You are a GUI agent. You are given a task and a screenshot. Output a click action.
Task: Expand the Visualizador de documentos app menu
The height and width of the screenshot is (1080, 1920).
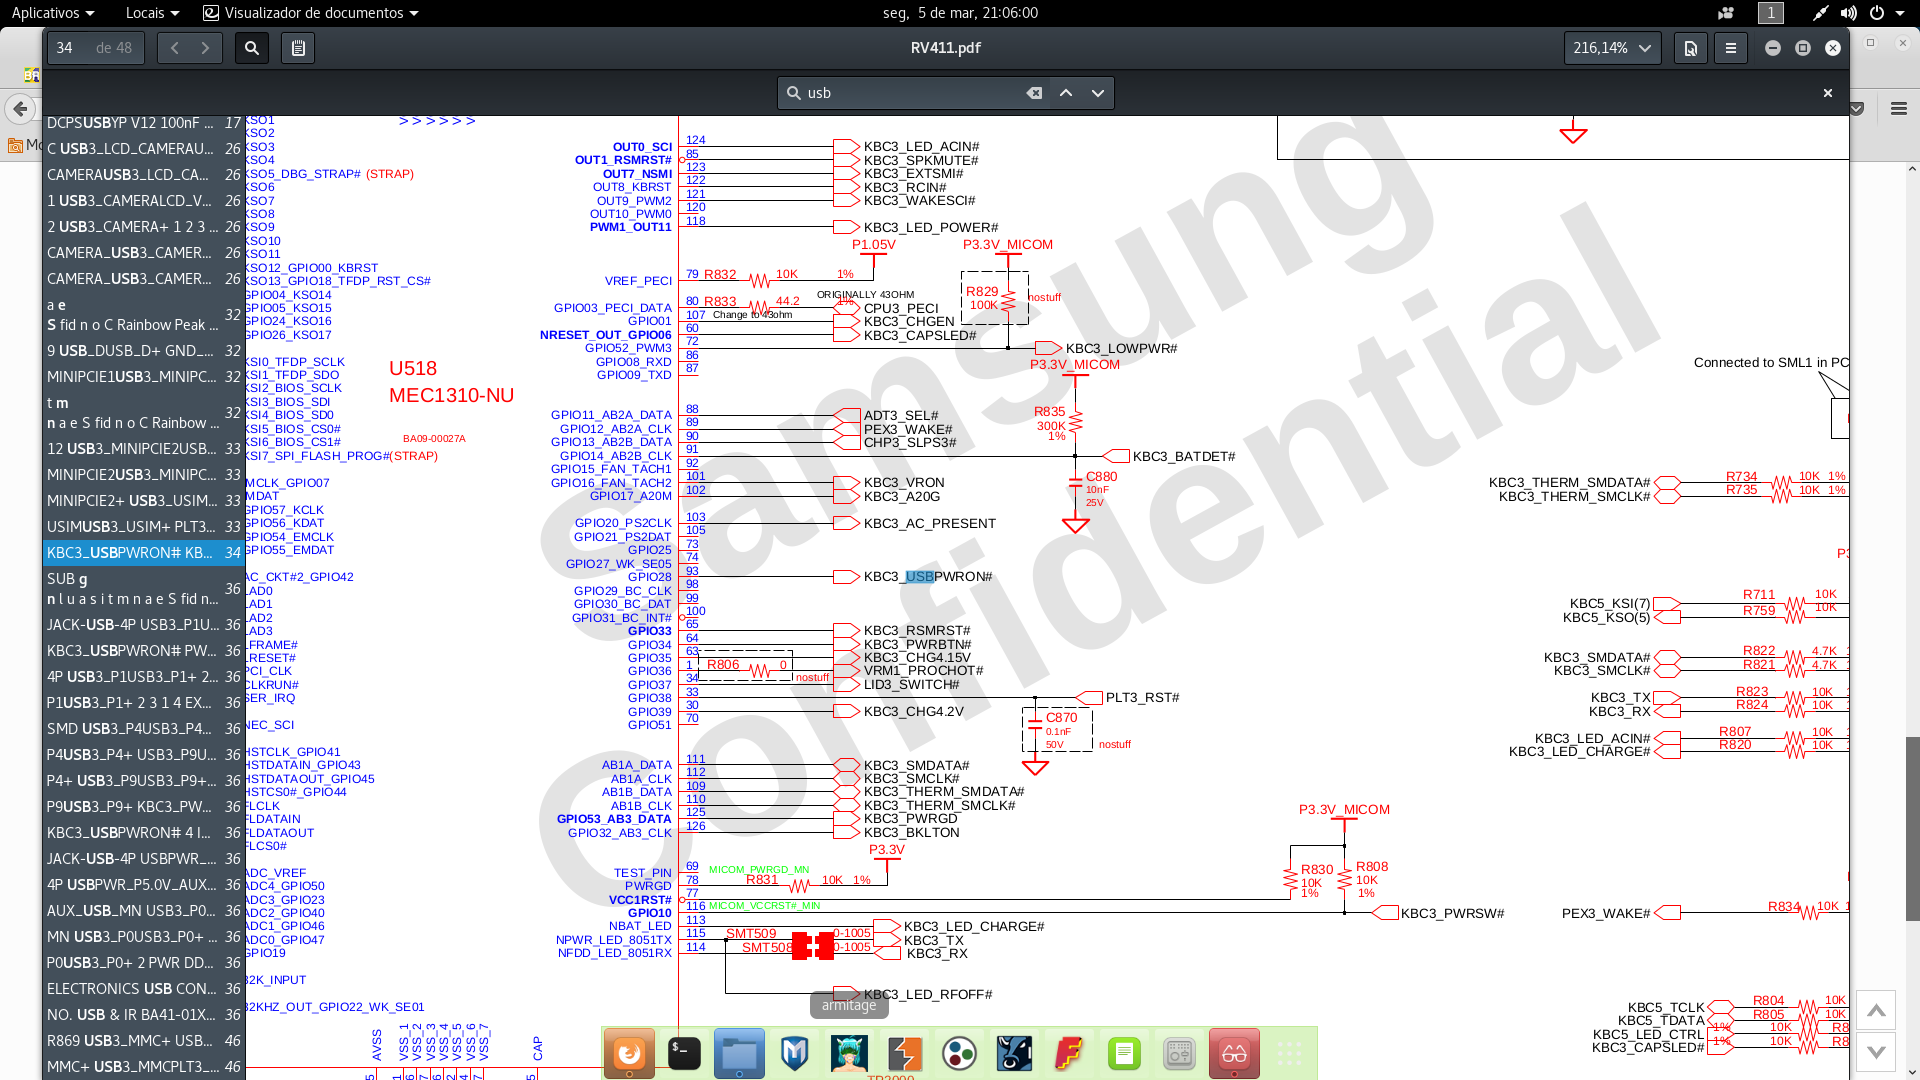pyautogui.click(x=311, y=13)
